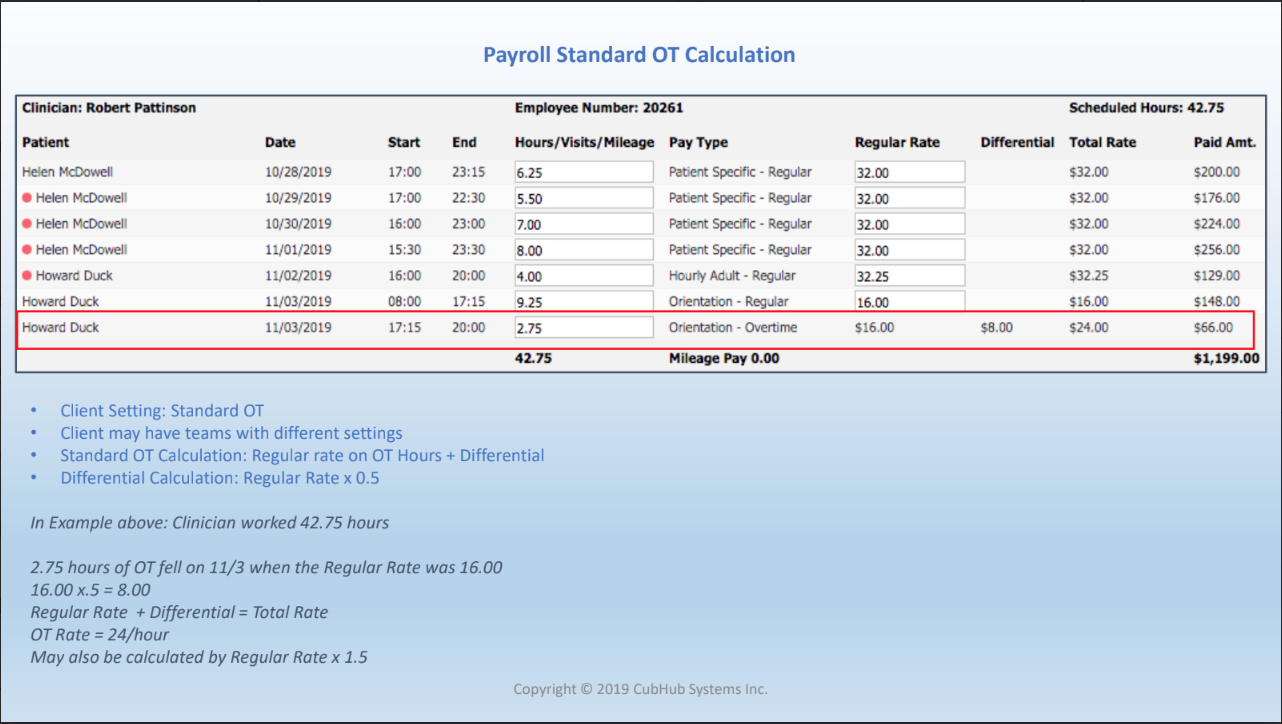
Task: Select Helen McDowell on 10/28/2019 row
Action: click(x=67, y=172)
